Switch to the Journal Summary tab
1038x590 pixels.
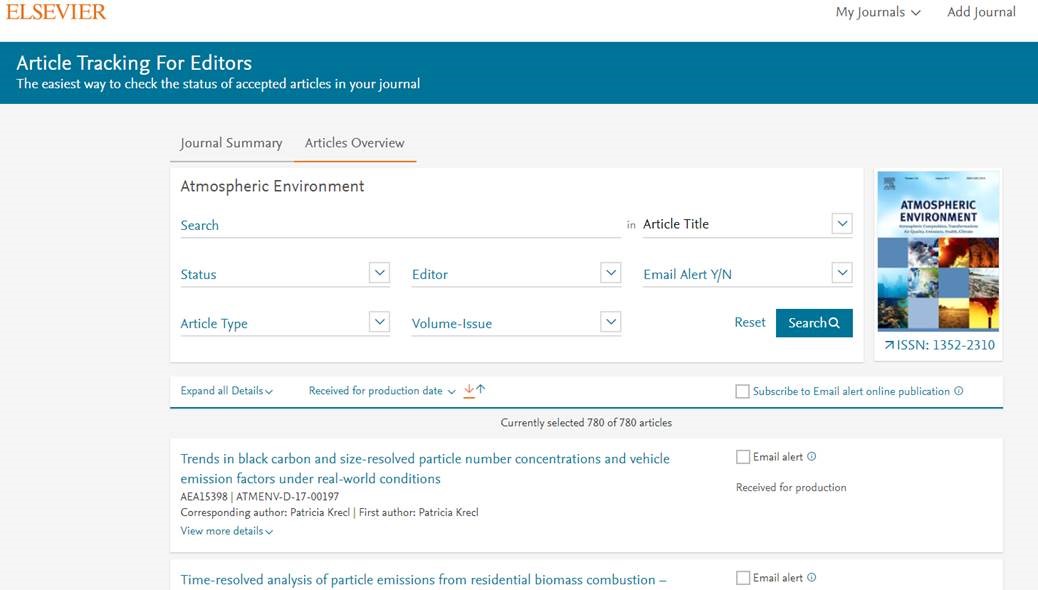(231, 143)
